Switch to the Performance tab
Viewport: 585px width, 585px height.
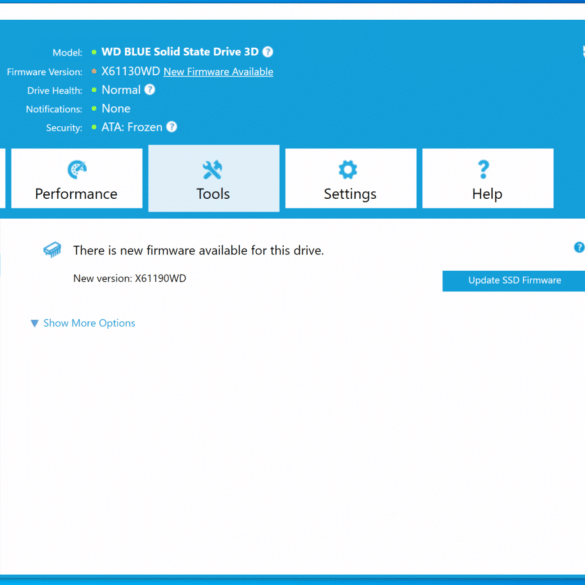77,178
